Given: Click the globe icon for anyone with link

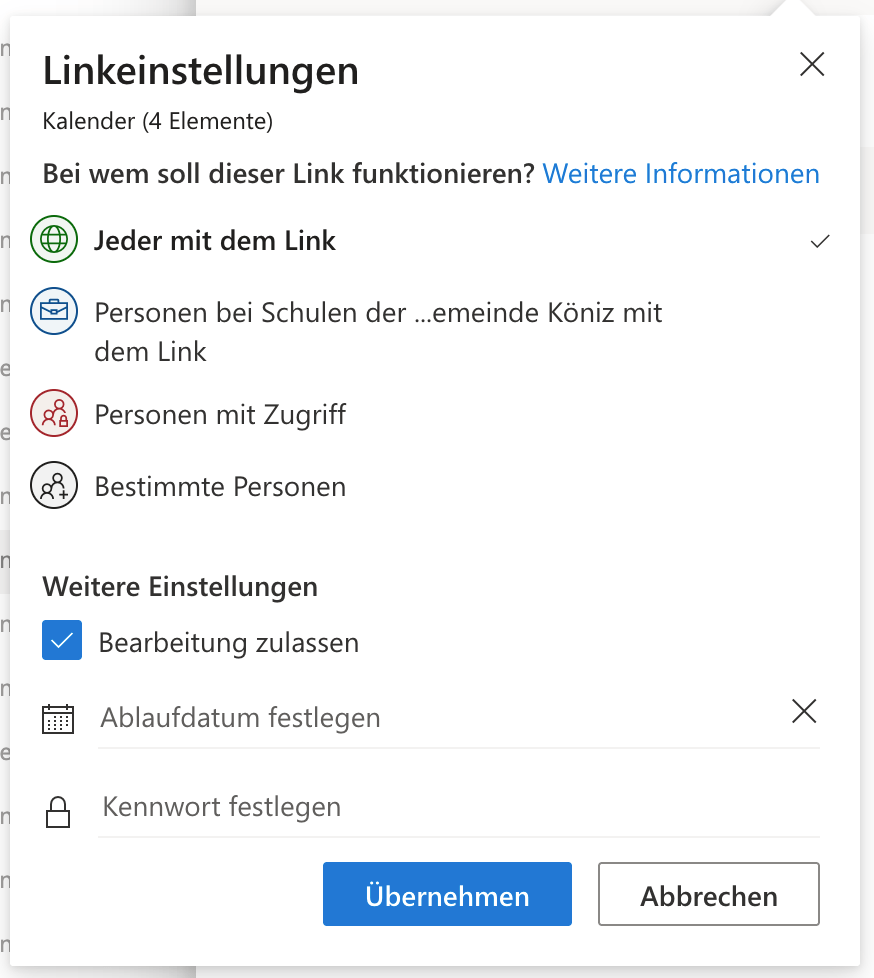Looking at the screenshot, I should click(x=54, y=241).
